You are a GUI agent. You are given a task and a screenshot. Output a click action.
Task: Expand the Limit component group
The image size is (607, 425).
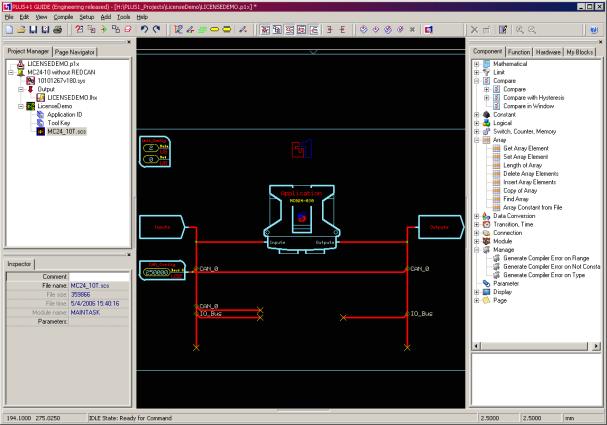(x=477, y=72)
